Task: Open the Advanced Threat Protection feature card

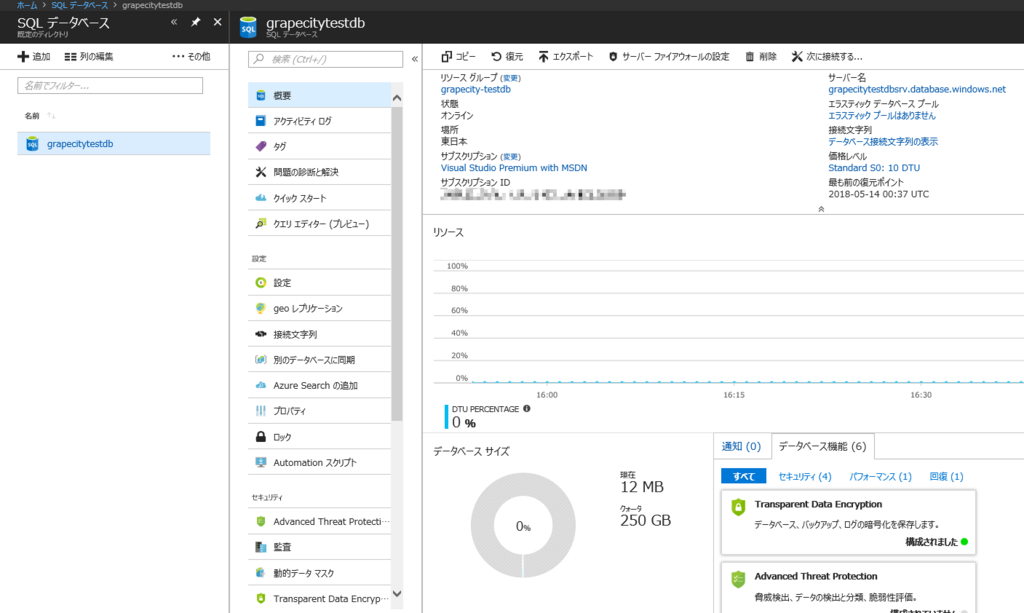Action: tap(848, 588)
